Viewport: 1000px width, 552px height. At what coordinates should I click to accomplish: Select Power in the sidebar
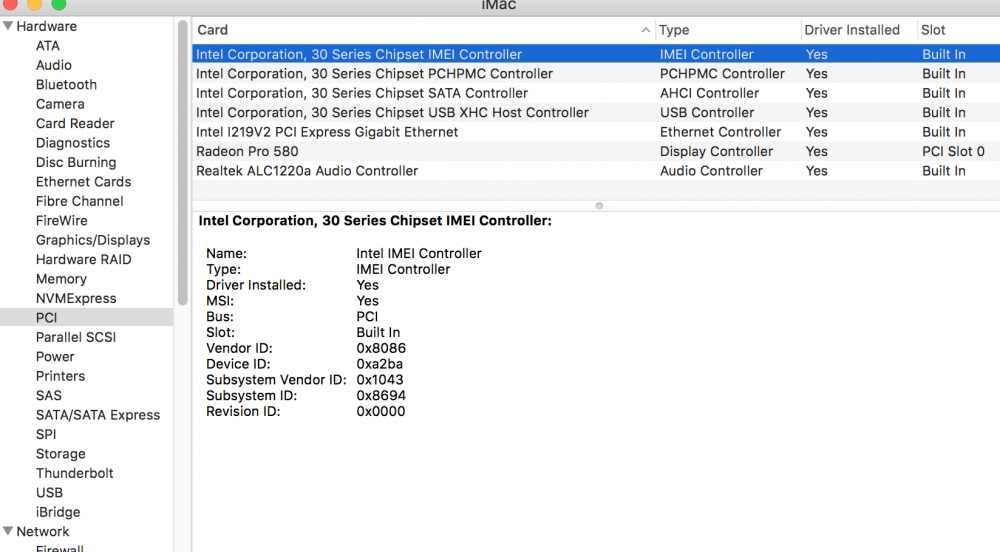(55, 357)
